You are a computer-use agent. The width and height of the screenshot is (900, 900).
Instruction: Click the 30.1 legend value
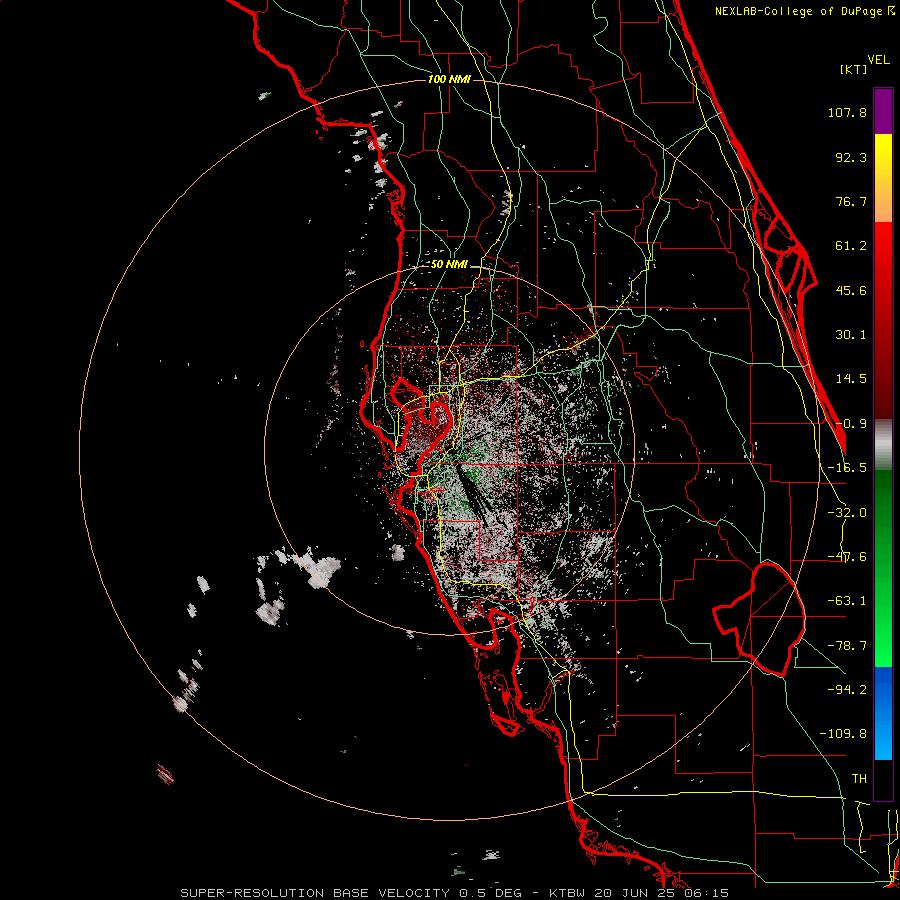pyautogui.click(x=851, y=335)
